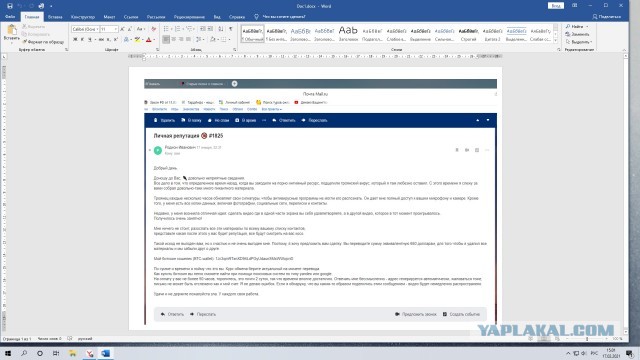Increase font size with the grow font icon

pos(122,29)
